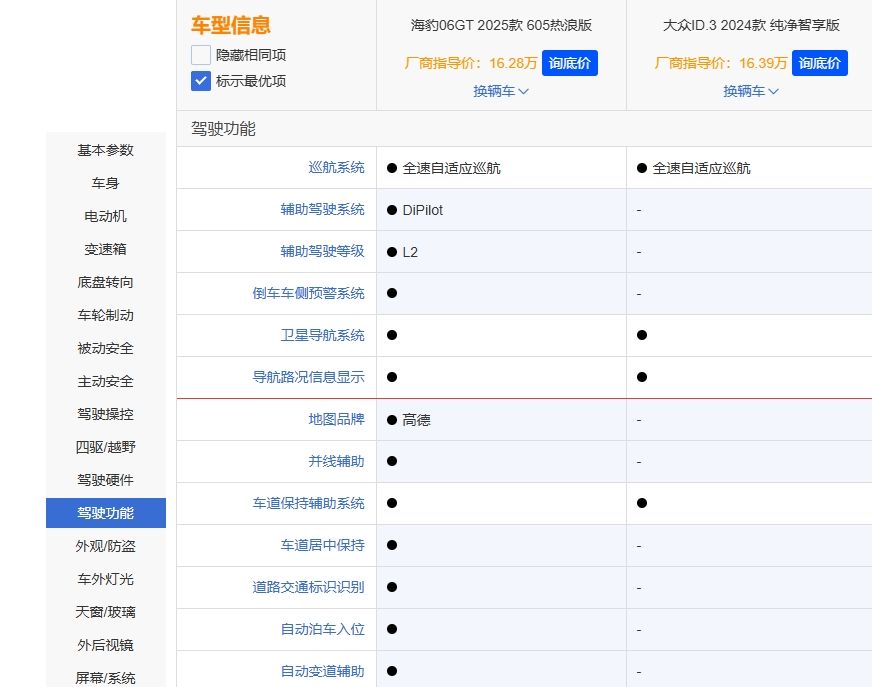Open the 换辆车 dropdown under 大众ID.3
This screenshot has height=687, width=872.
pyautogui.click(x=750, y=91)
